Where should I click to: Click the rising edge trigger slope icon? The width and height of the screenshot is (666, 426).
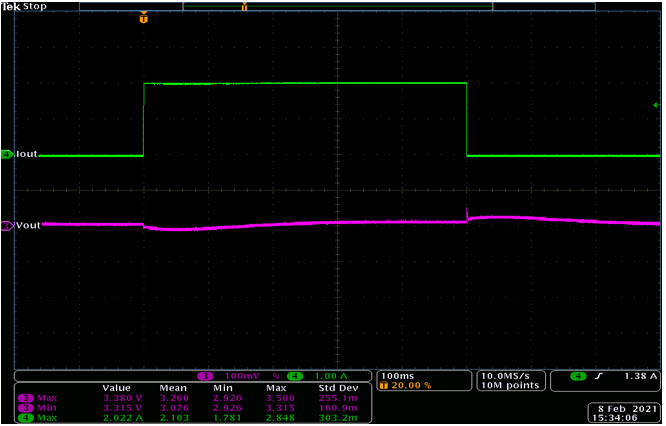point(599,376)
